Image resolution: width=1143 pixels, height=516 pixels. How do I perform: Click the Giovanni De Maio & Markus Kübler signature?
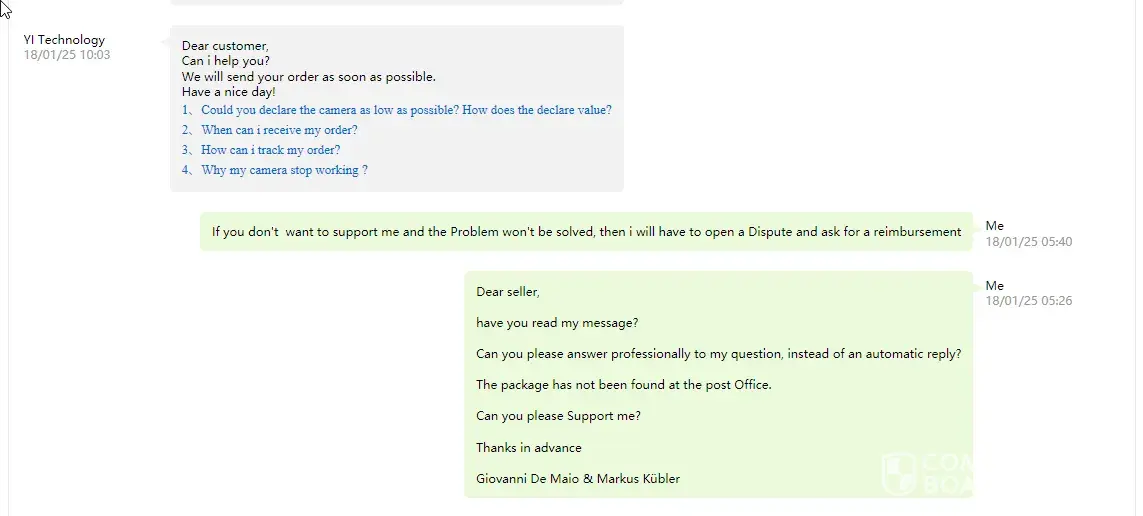[x=577, y=479]
